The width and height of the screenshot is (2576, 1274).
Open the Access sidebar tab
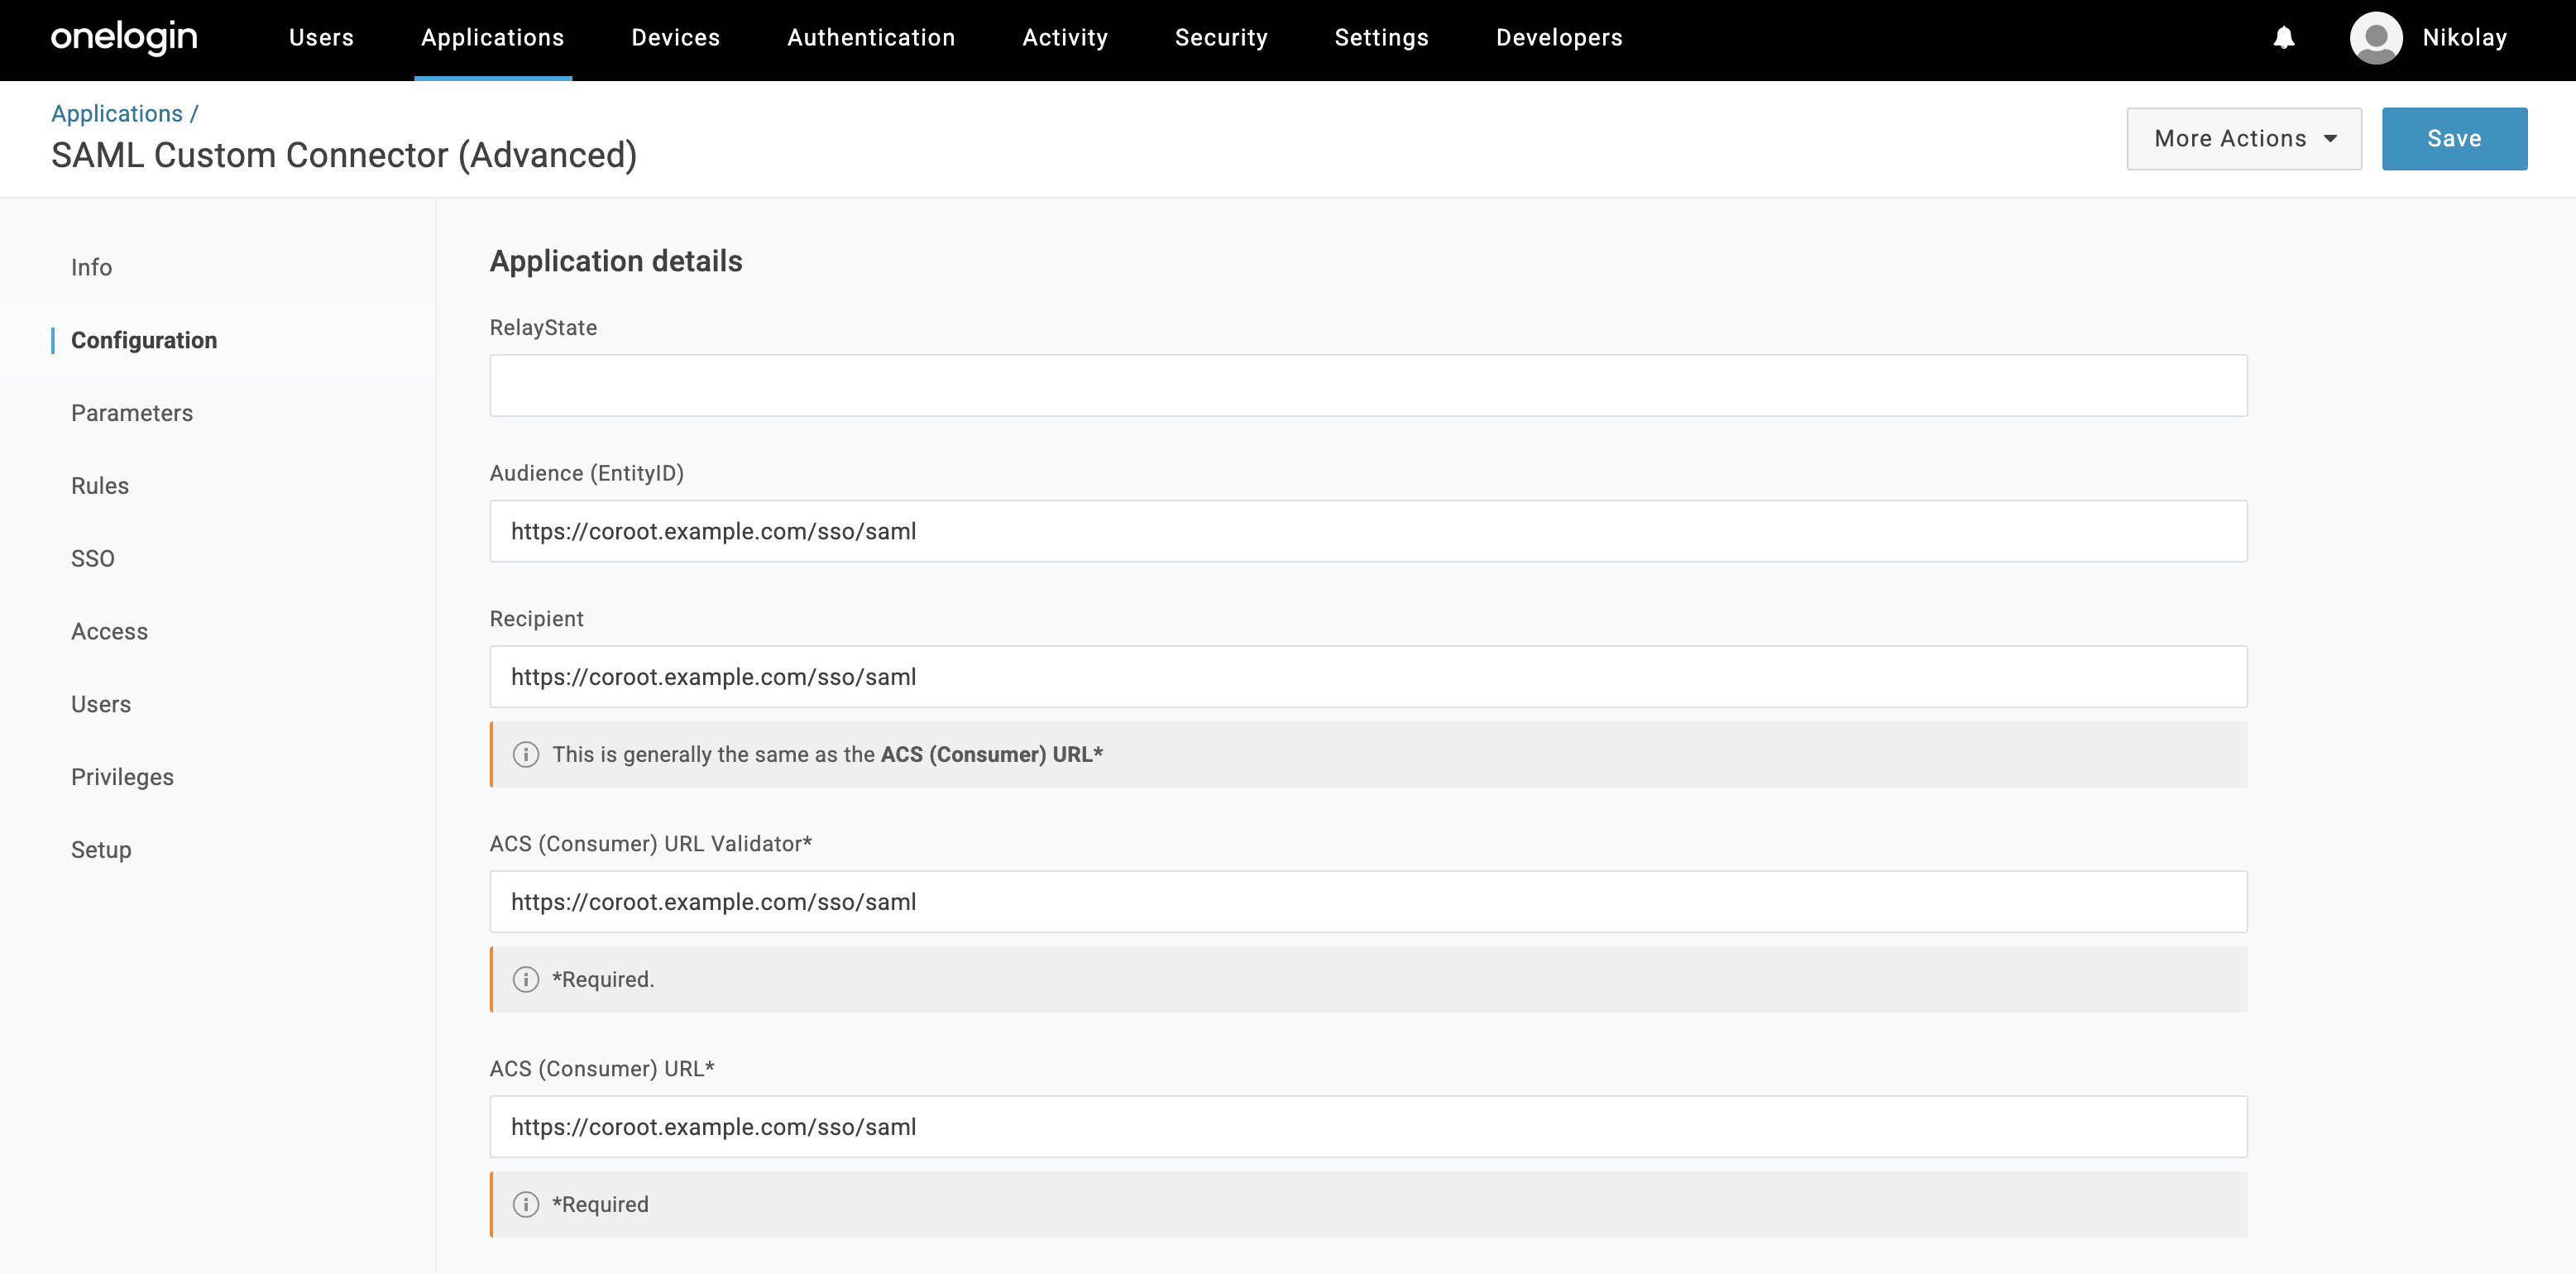pyautogui.click(x=109, y=632)
